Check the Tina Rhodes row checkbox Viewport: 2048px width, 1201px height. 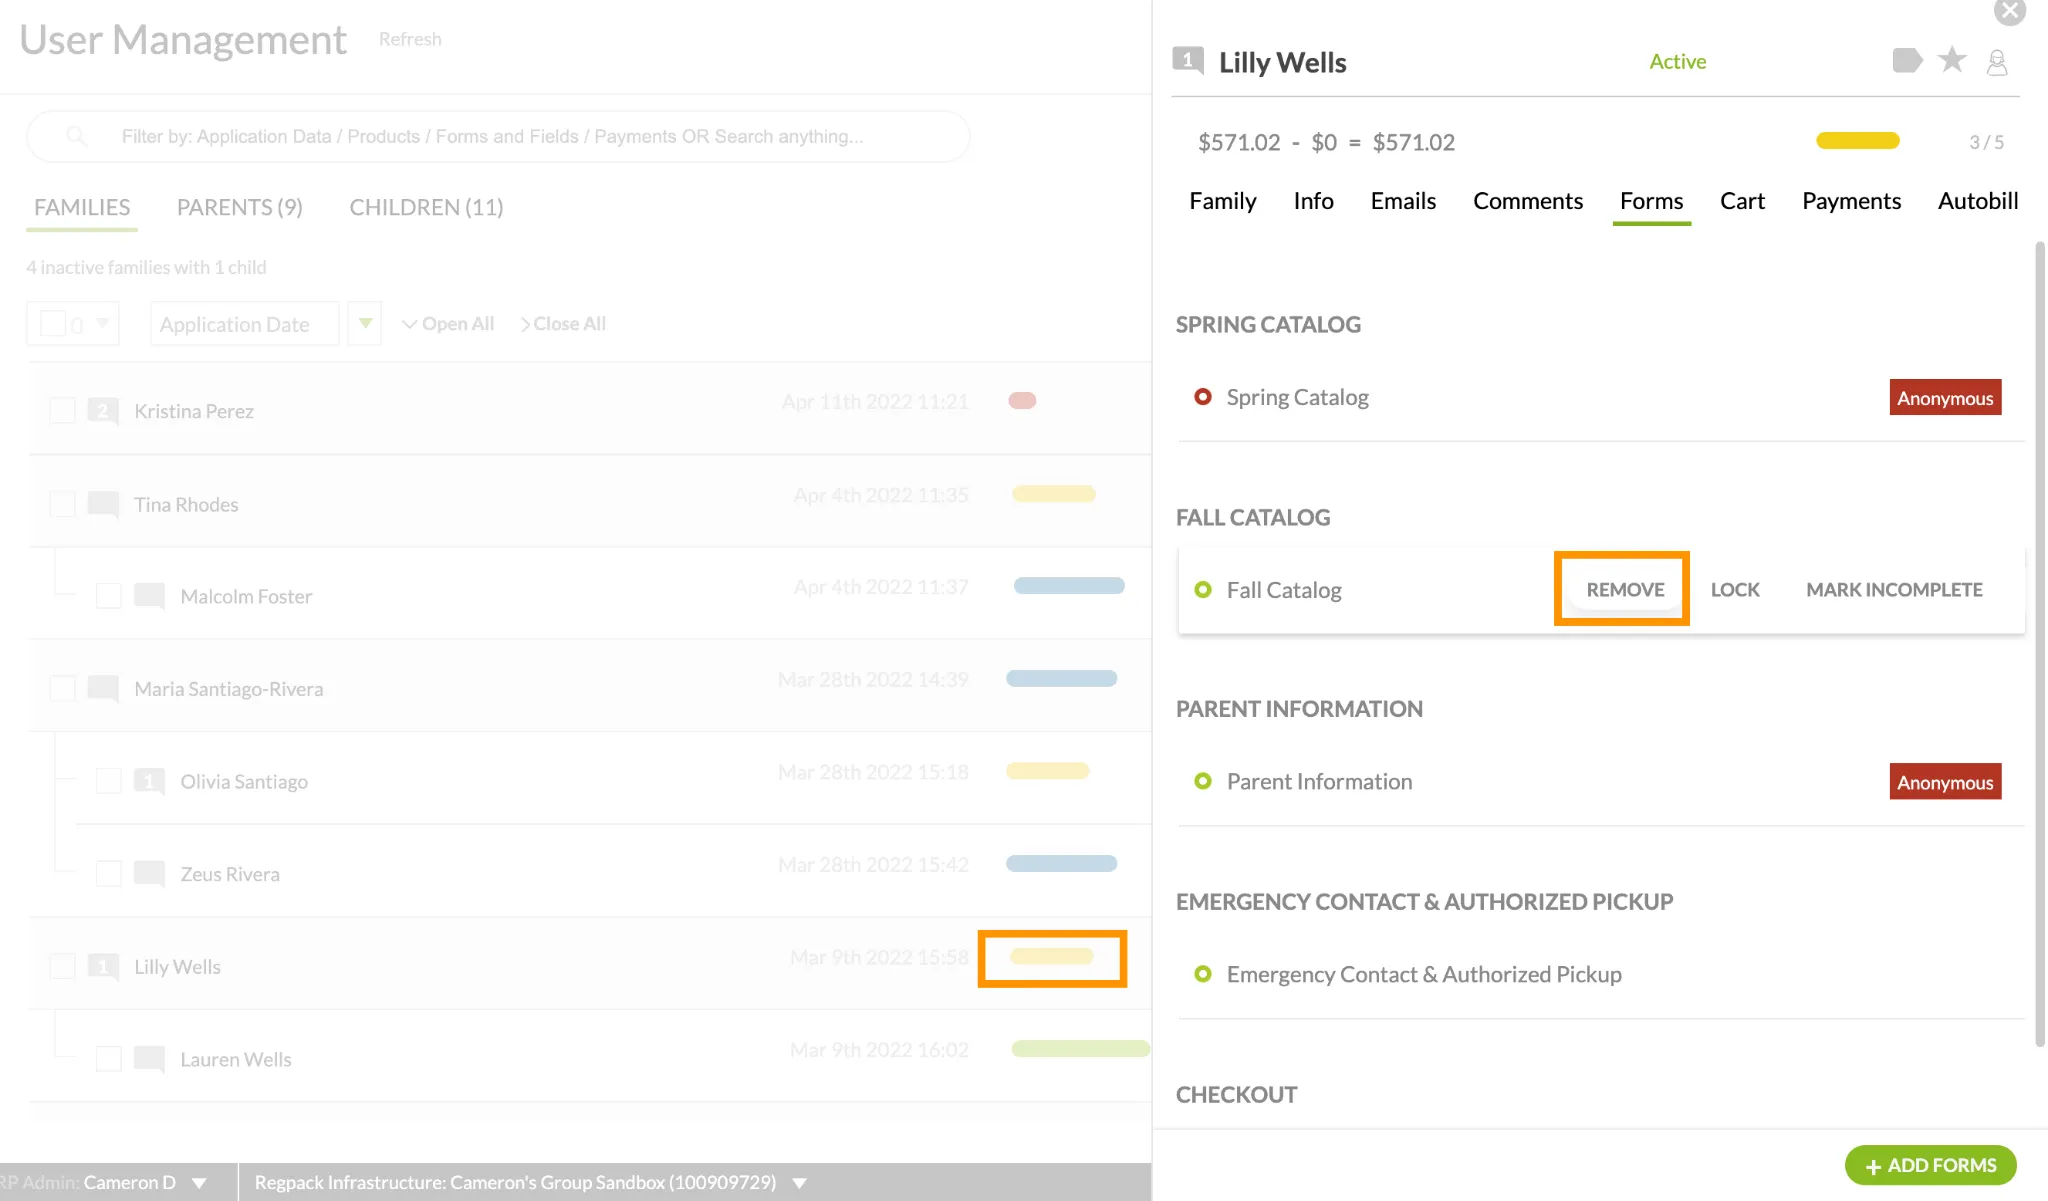pyautogui.click(x=62, y=504)
